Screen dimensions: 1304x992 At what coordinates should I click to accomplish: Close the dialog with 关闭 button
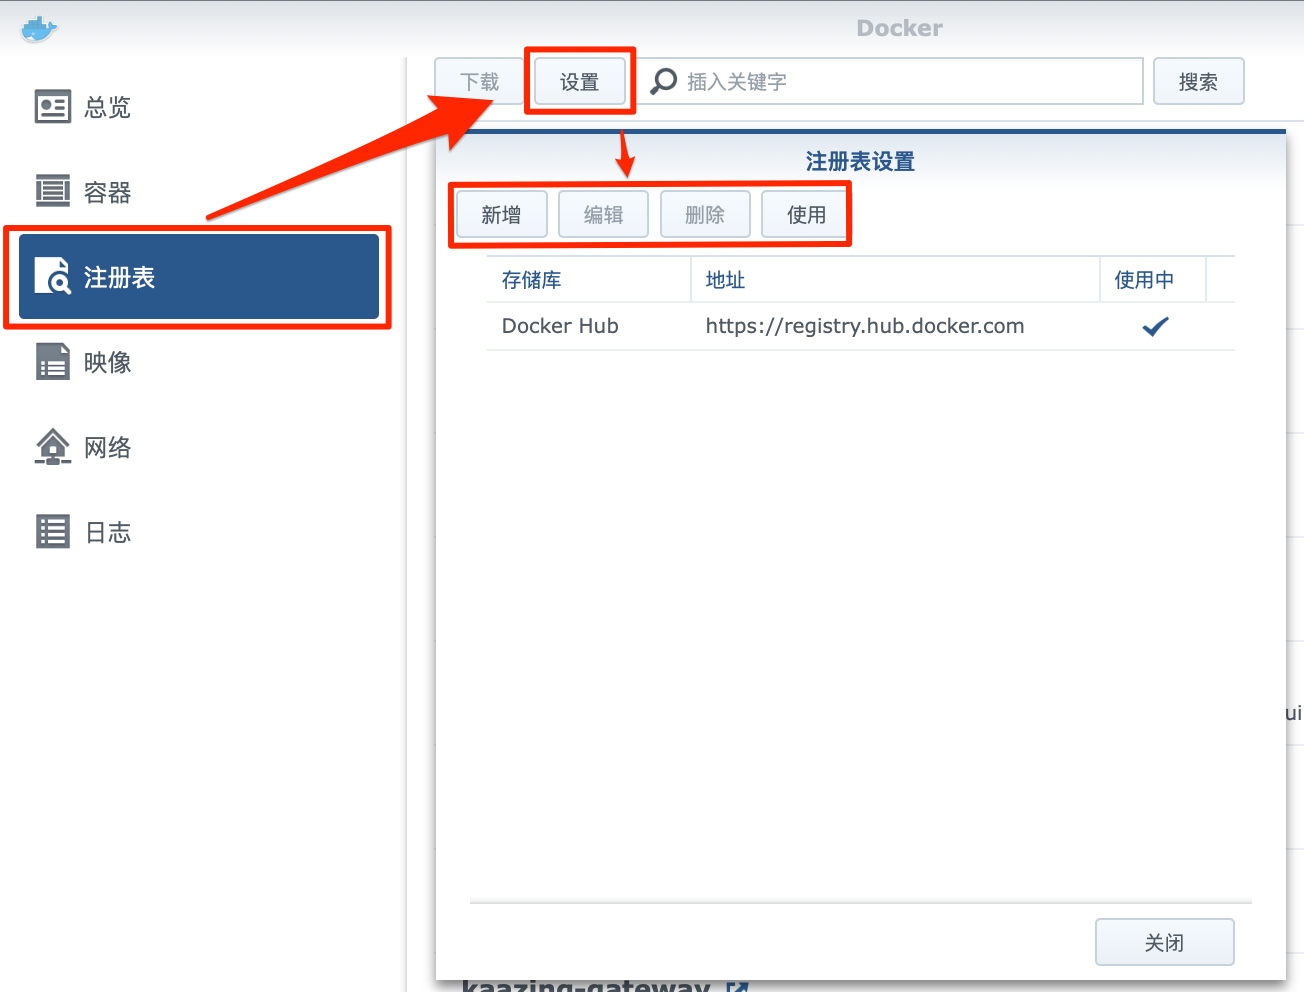(1164, 942)
